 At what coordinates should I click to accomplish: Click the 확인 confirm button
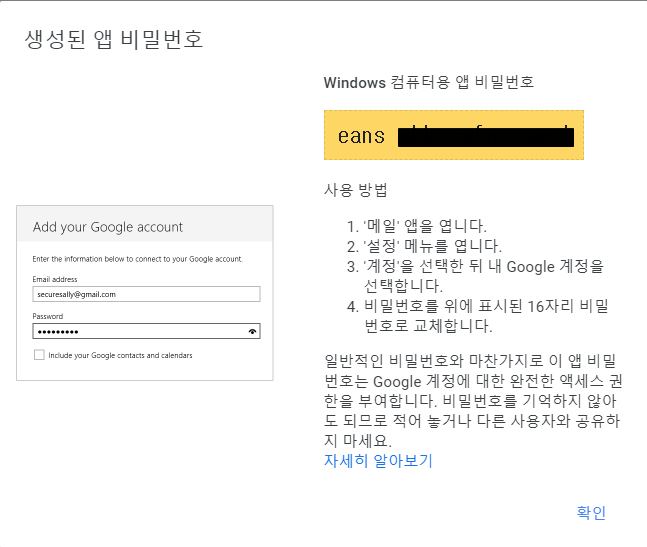(591, 513)
